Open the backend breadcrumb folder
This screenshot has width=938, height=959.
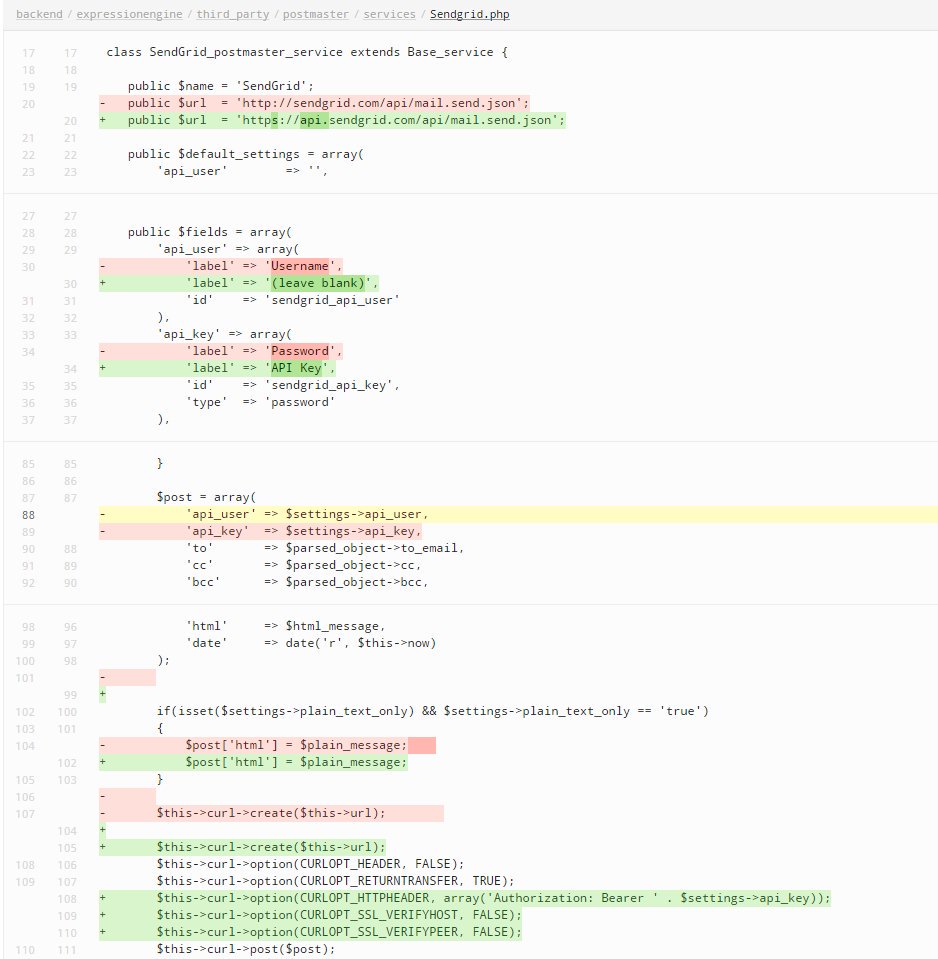coord(39,14)
